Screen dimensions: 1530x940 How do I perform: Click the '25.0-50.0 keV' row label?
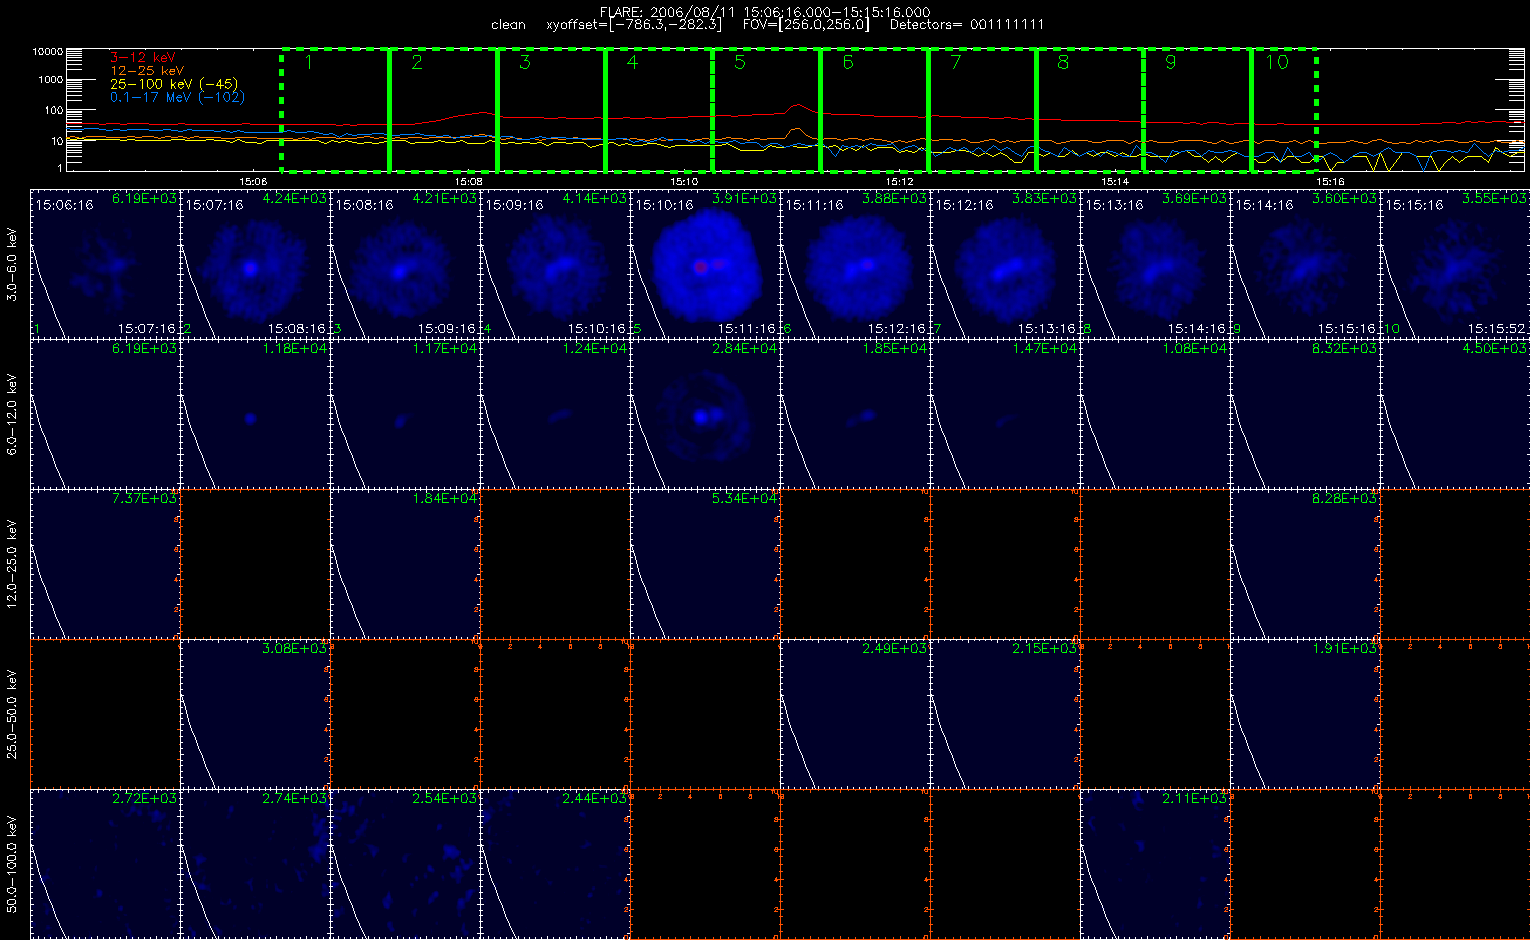pyautogui.click(x=12, y=714)
